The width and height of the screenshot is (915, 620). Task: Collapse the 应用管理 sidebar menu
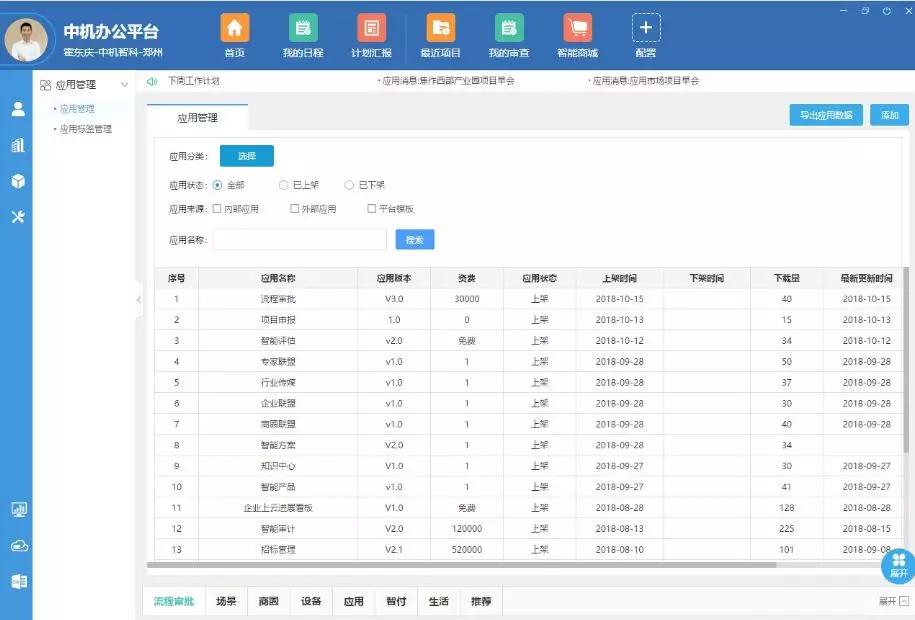pos(124,85)
